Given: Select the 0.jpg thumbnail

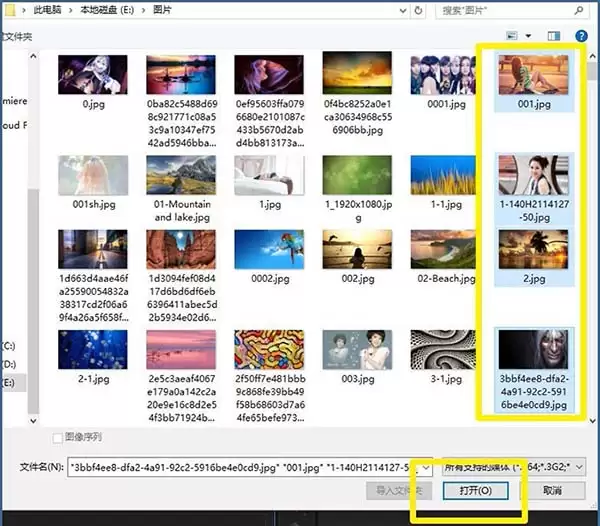Looking at the screenshot, I should tap(93, 75).
